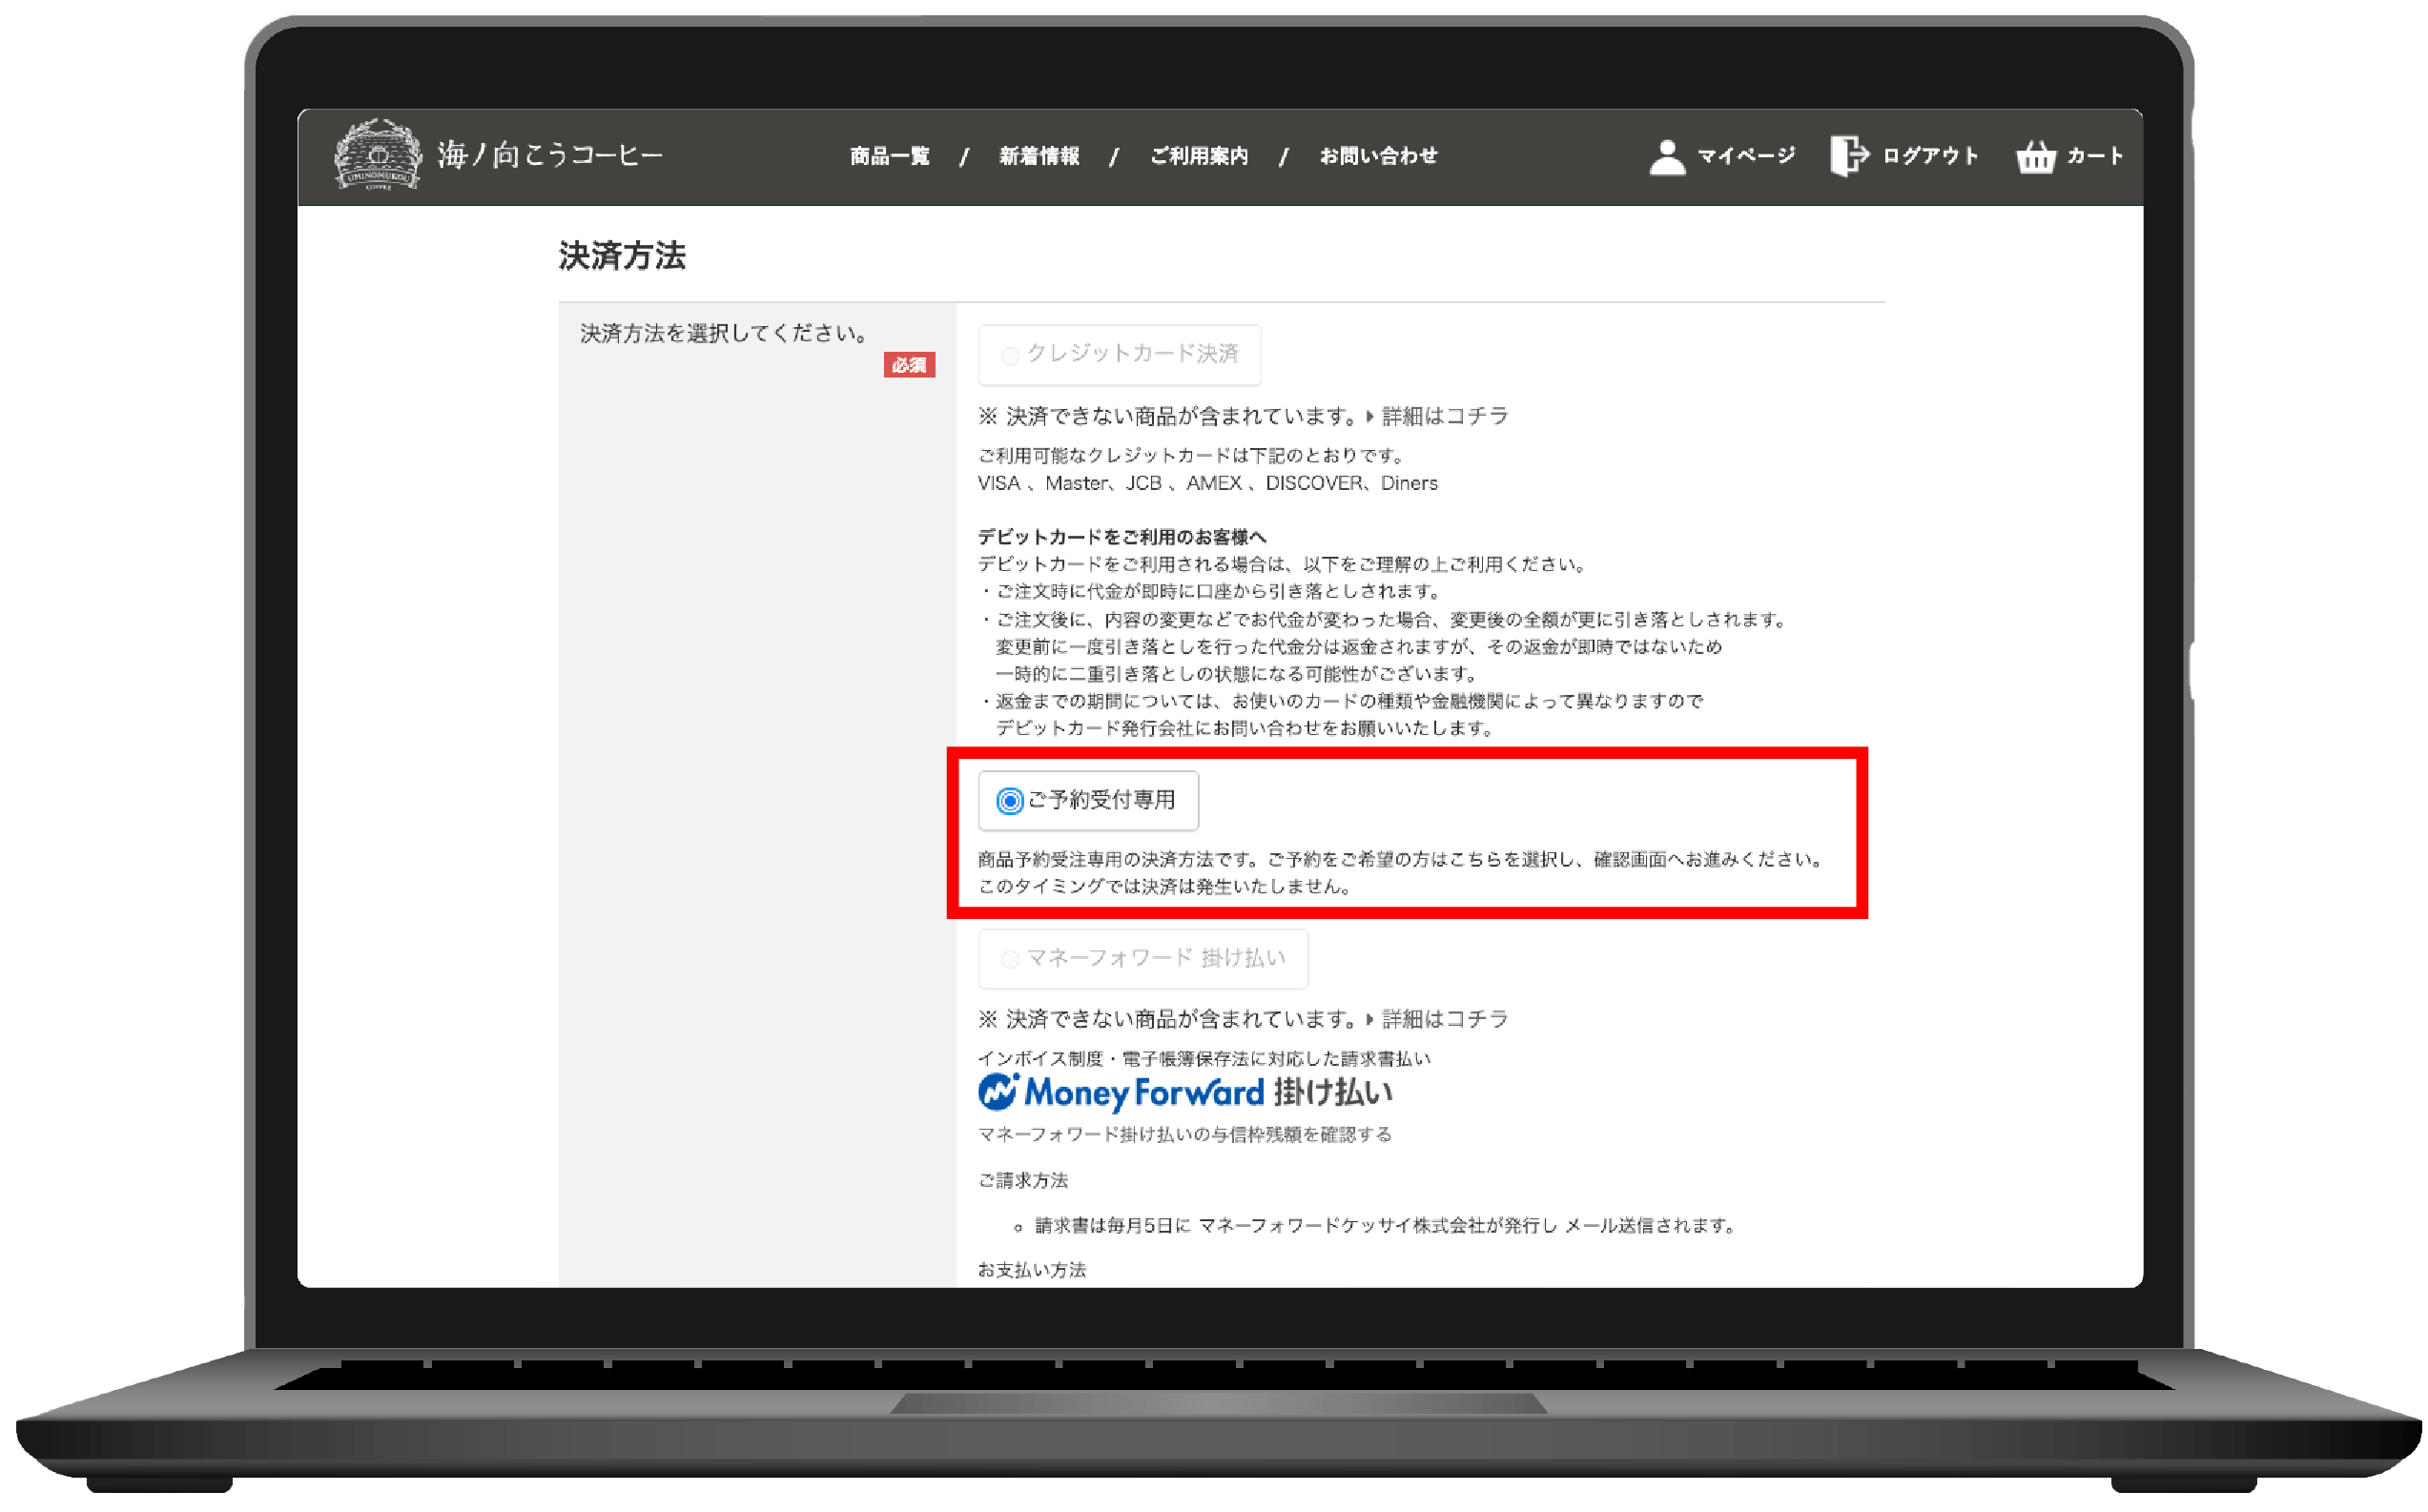Viewport: 2428px width, 1512px height.
Task: Click the Uminomukou Coffee logo emblem
Action: (377, 155)
